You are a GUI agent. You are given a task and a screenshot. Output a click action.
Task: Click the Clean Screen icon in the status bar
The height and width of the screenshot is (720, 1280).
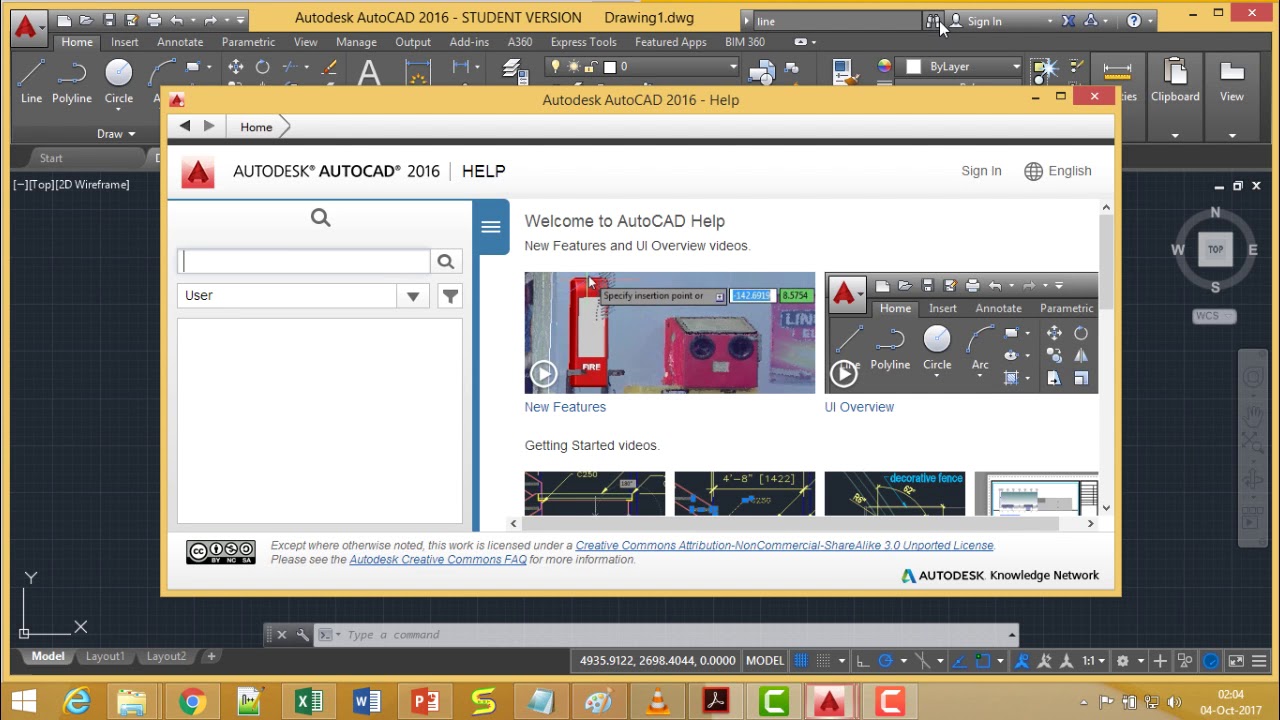point(1236,661)
